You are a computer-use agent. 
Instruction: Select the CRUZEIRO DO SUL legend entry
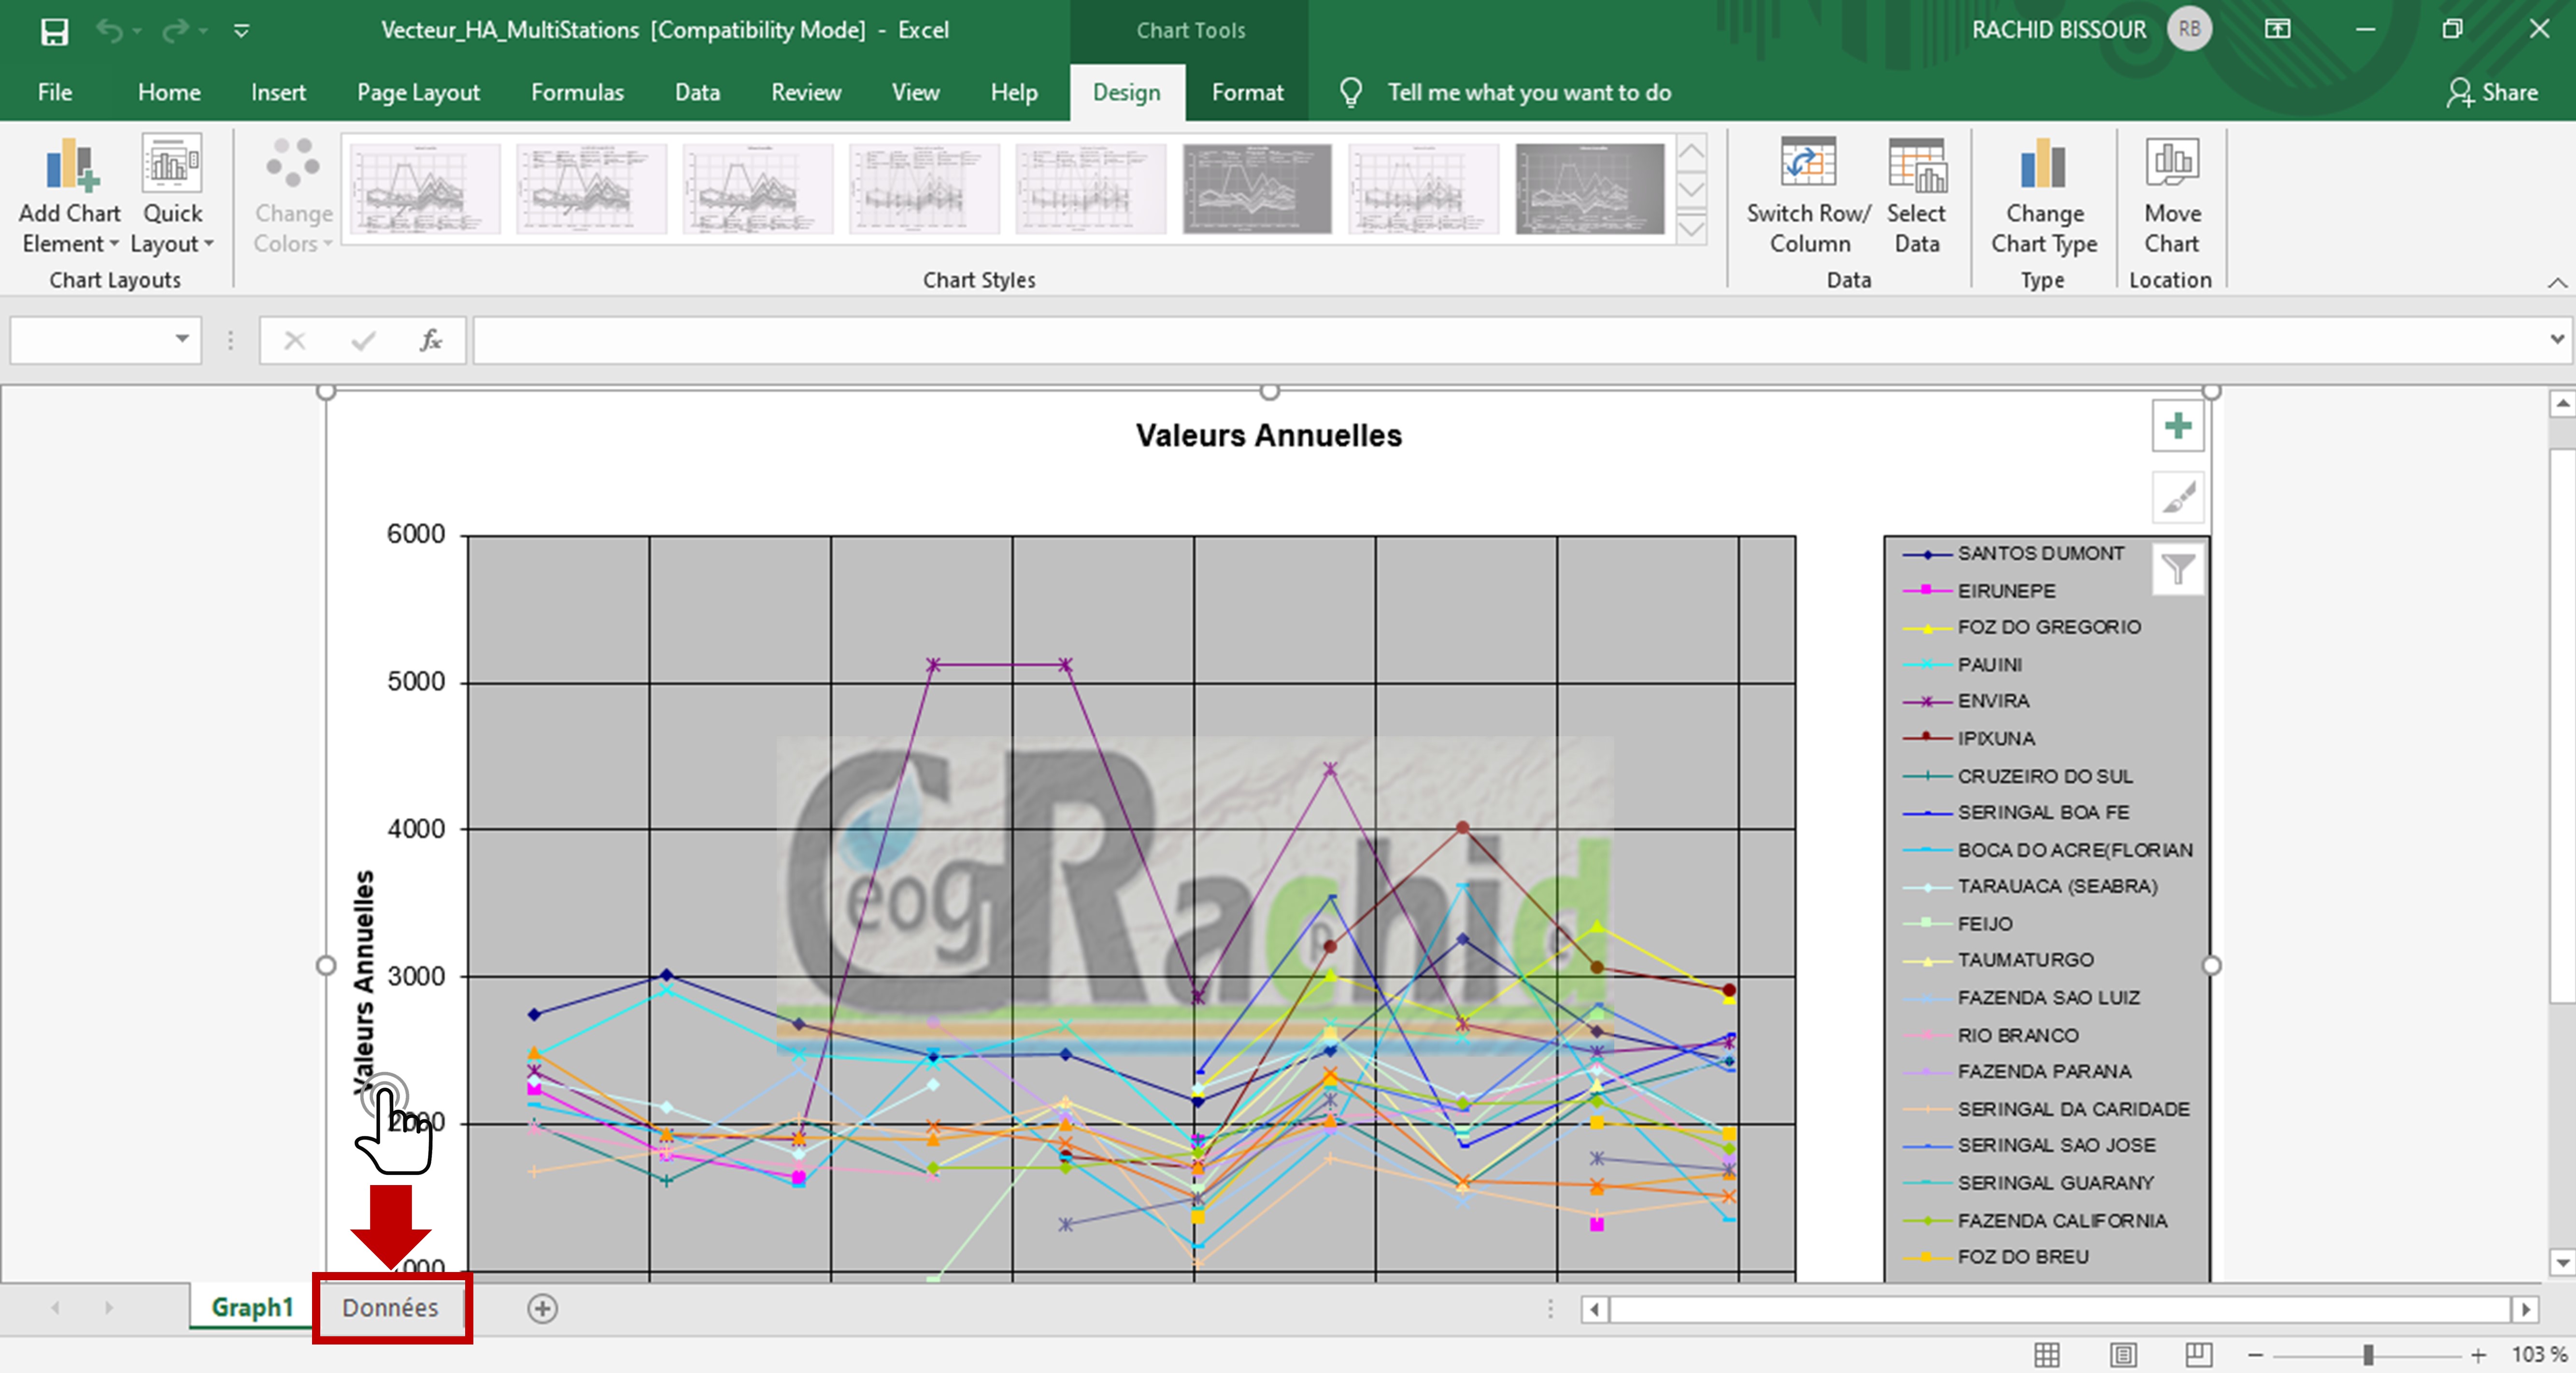pos(2017,776)
